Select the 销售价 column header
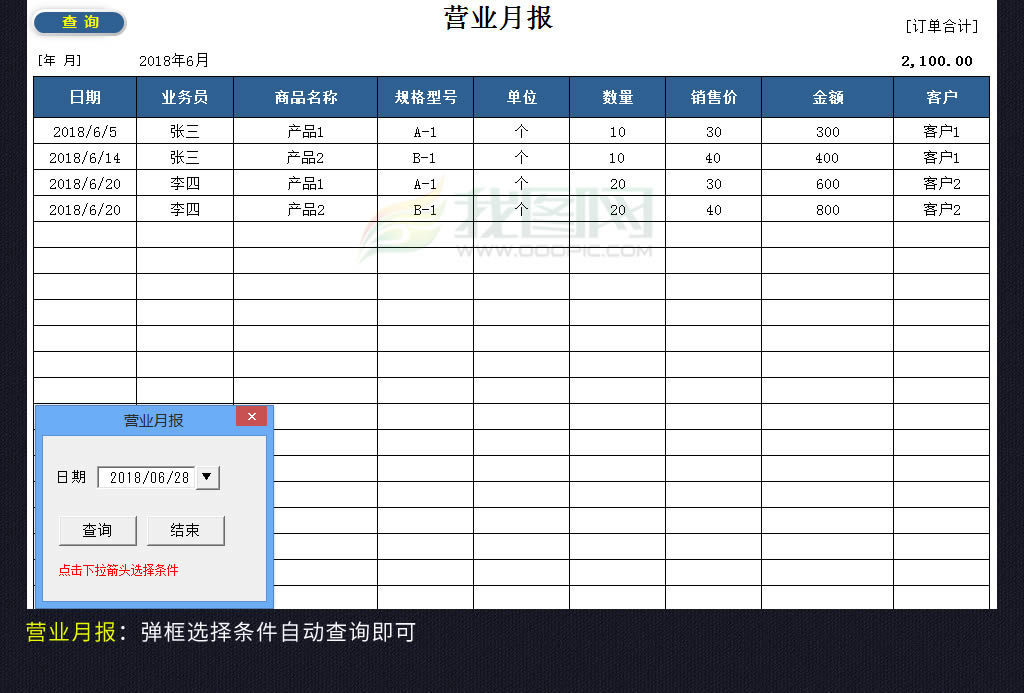Image resolution: width=1024 pixels, height=693 pixels. pyautogui.click(x=713, y=97)
